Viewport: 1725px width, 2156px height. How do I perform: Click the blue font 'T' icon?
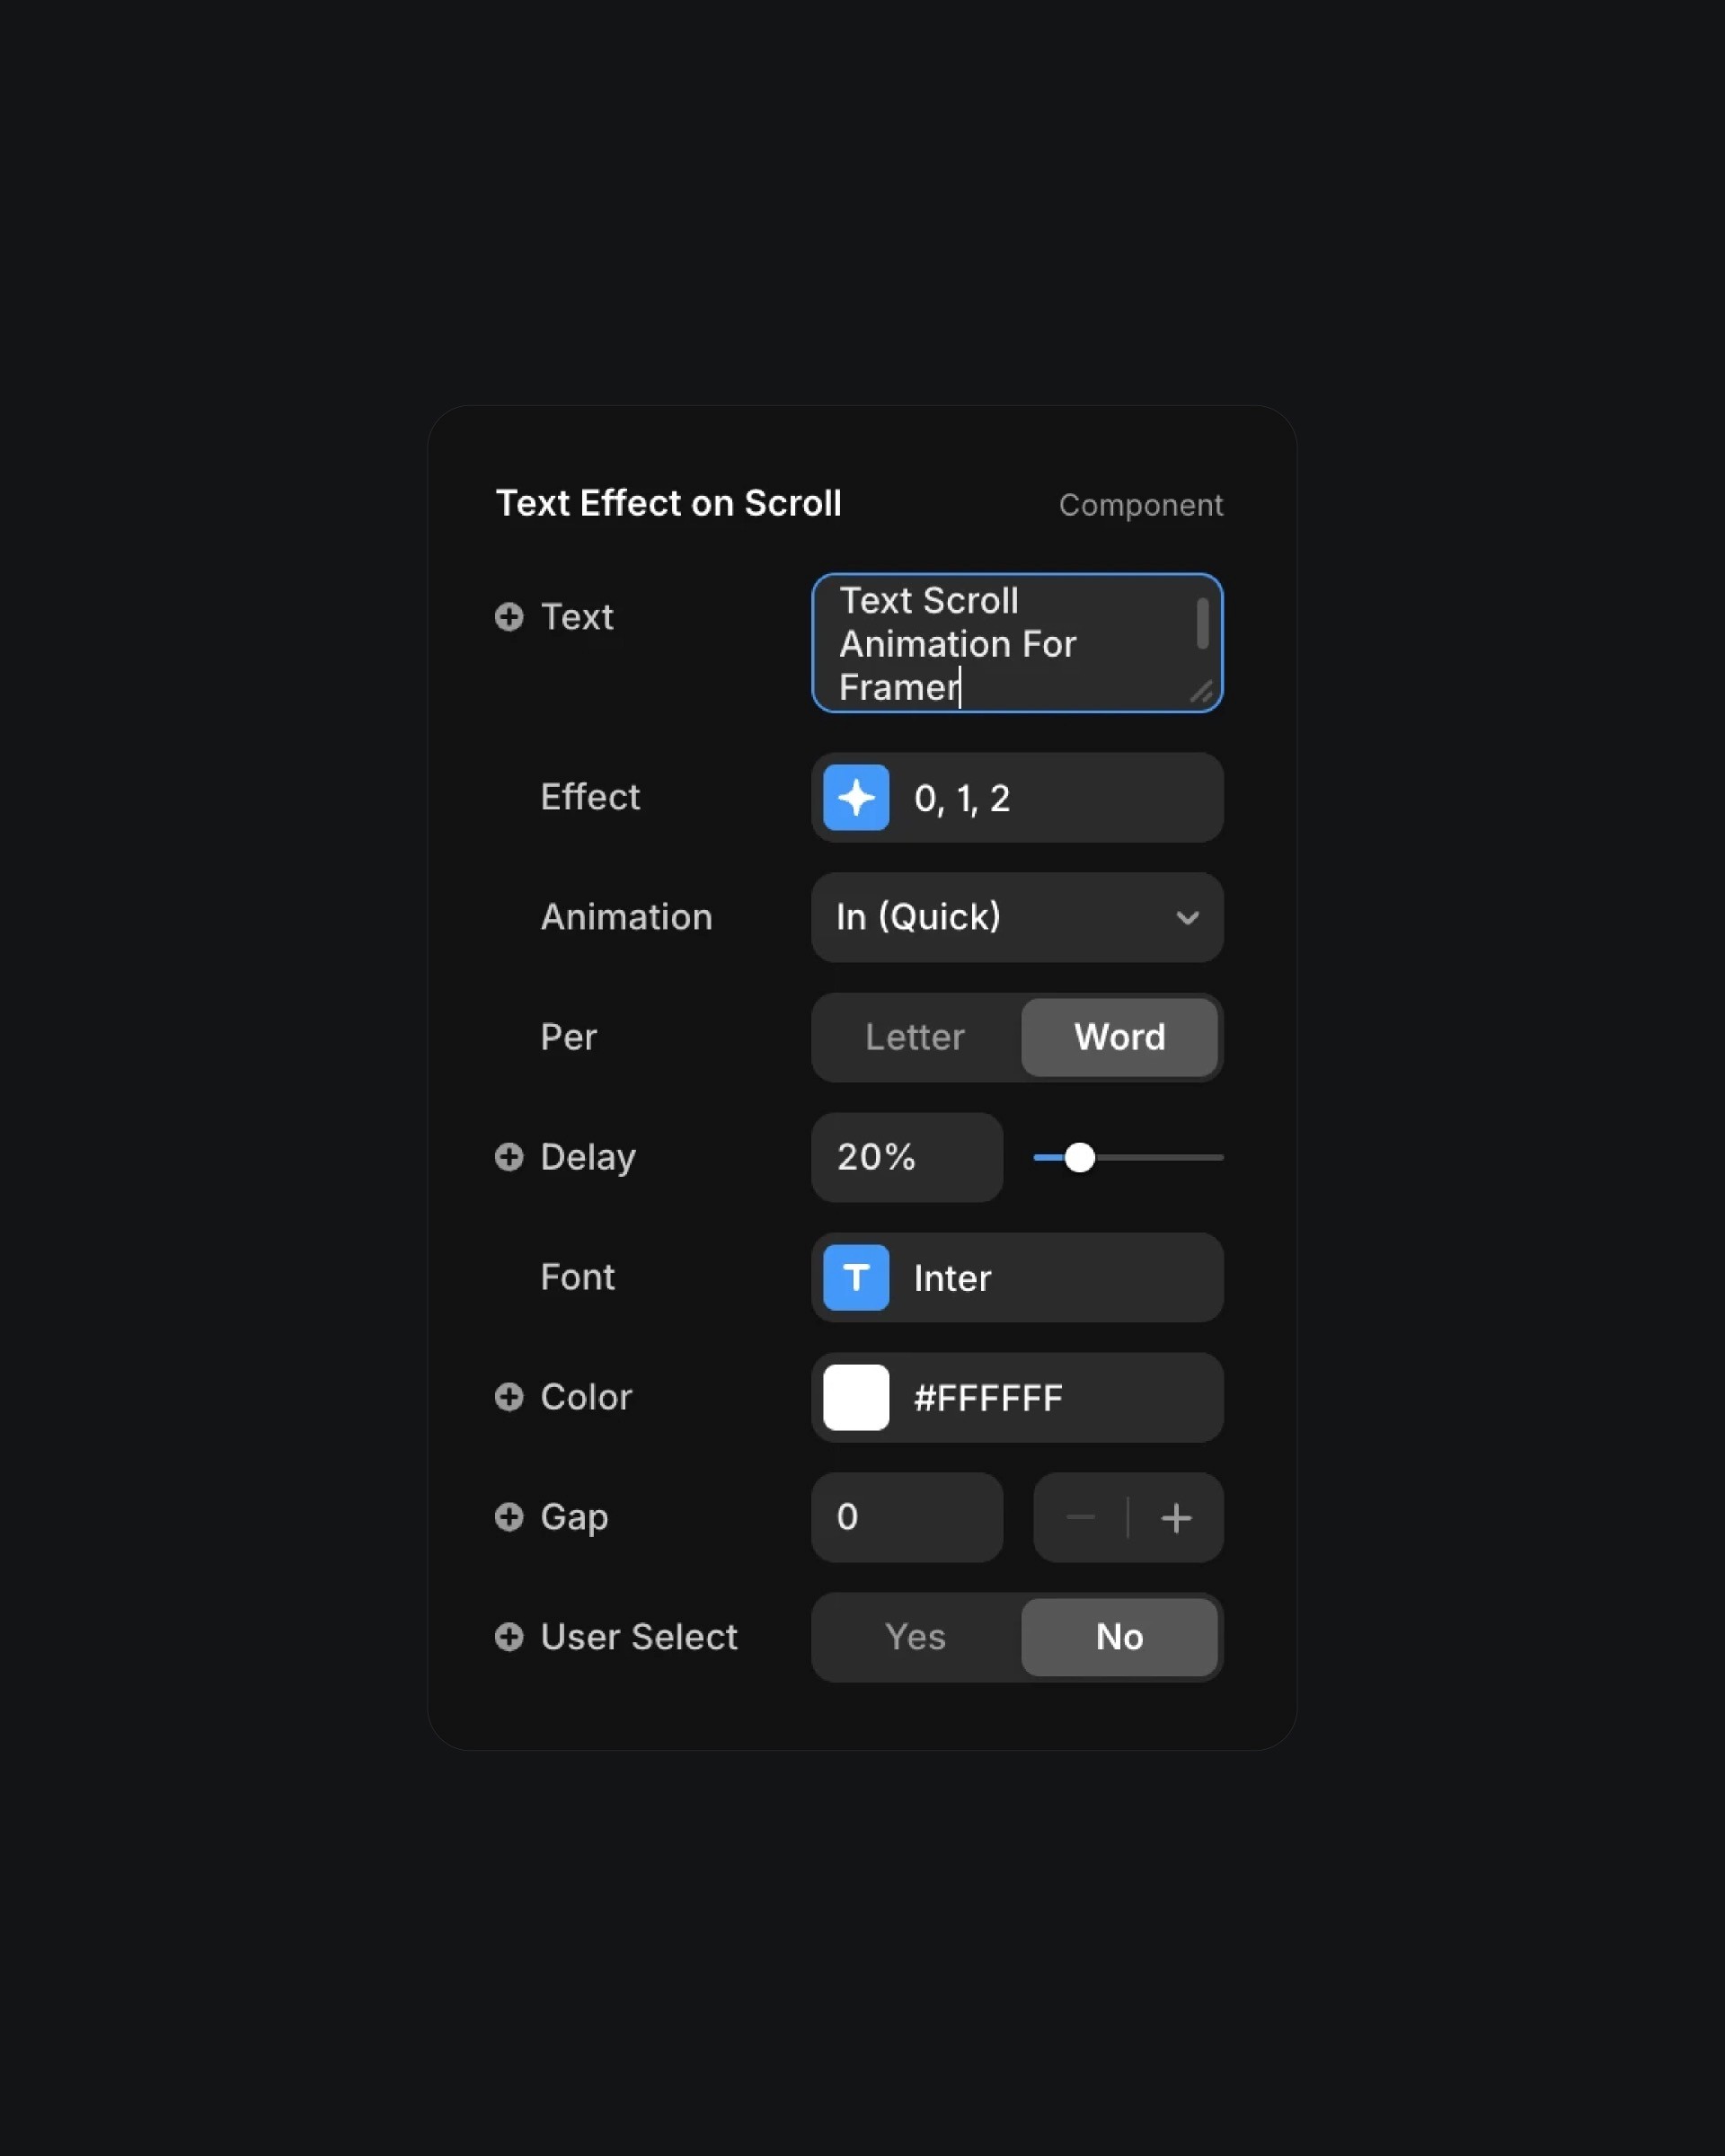(857, 1276)
